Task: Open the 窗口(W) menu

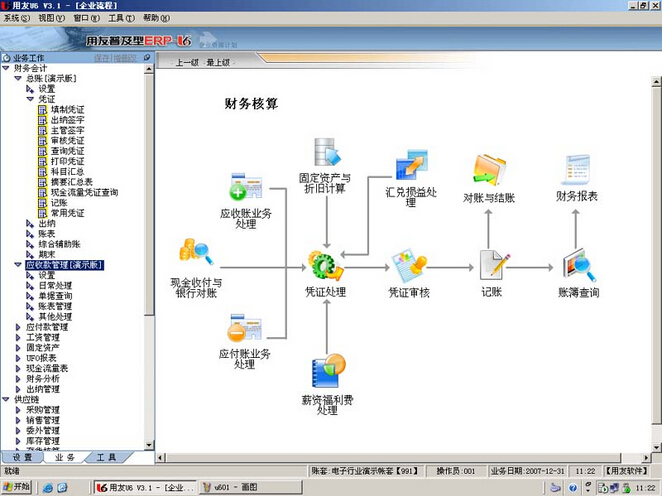Action: point(87,18)
